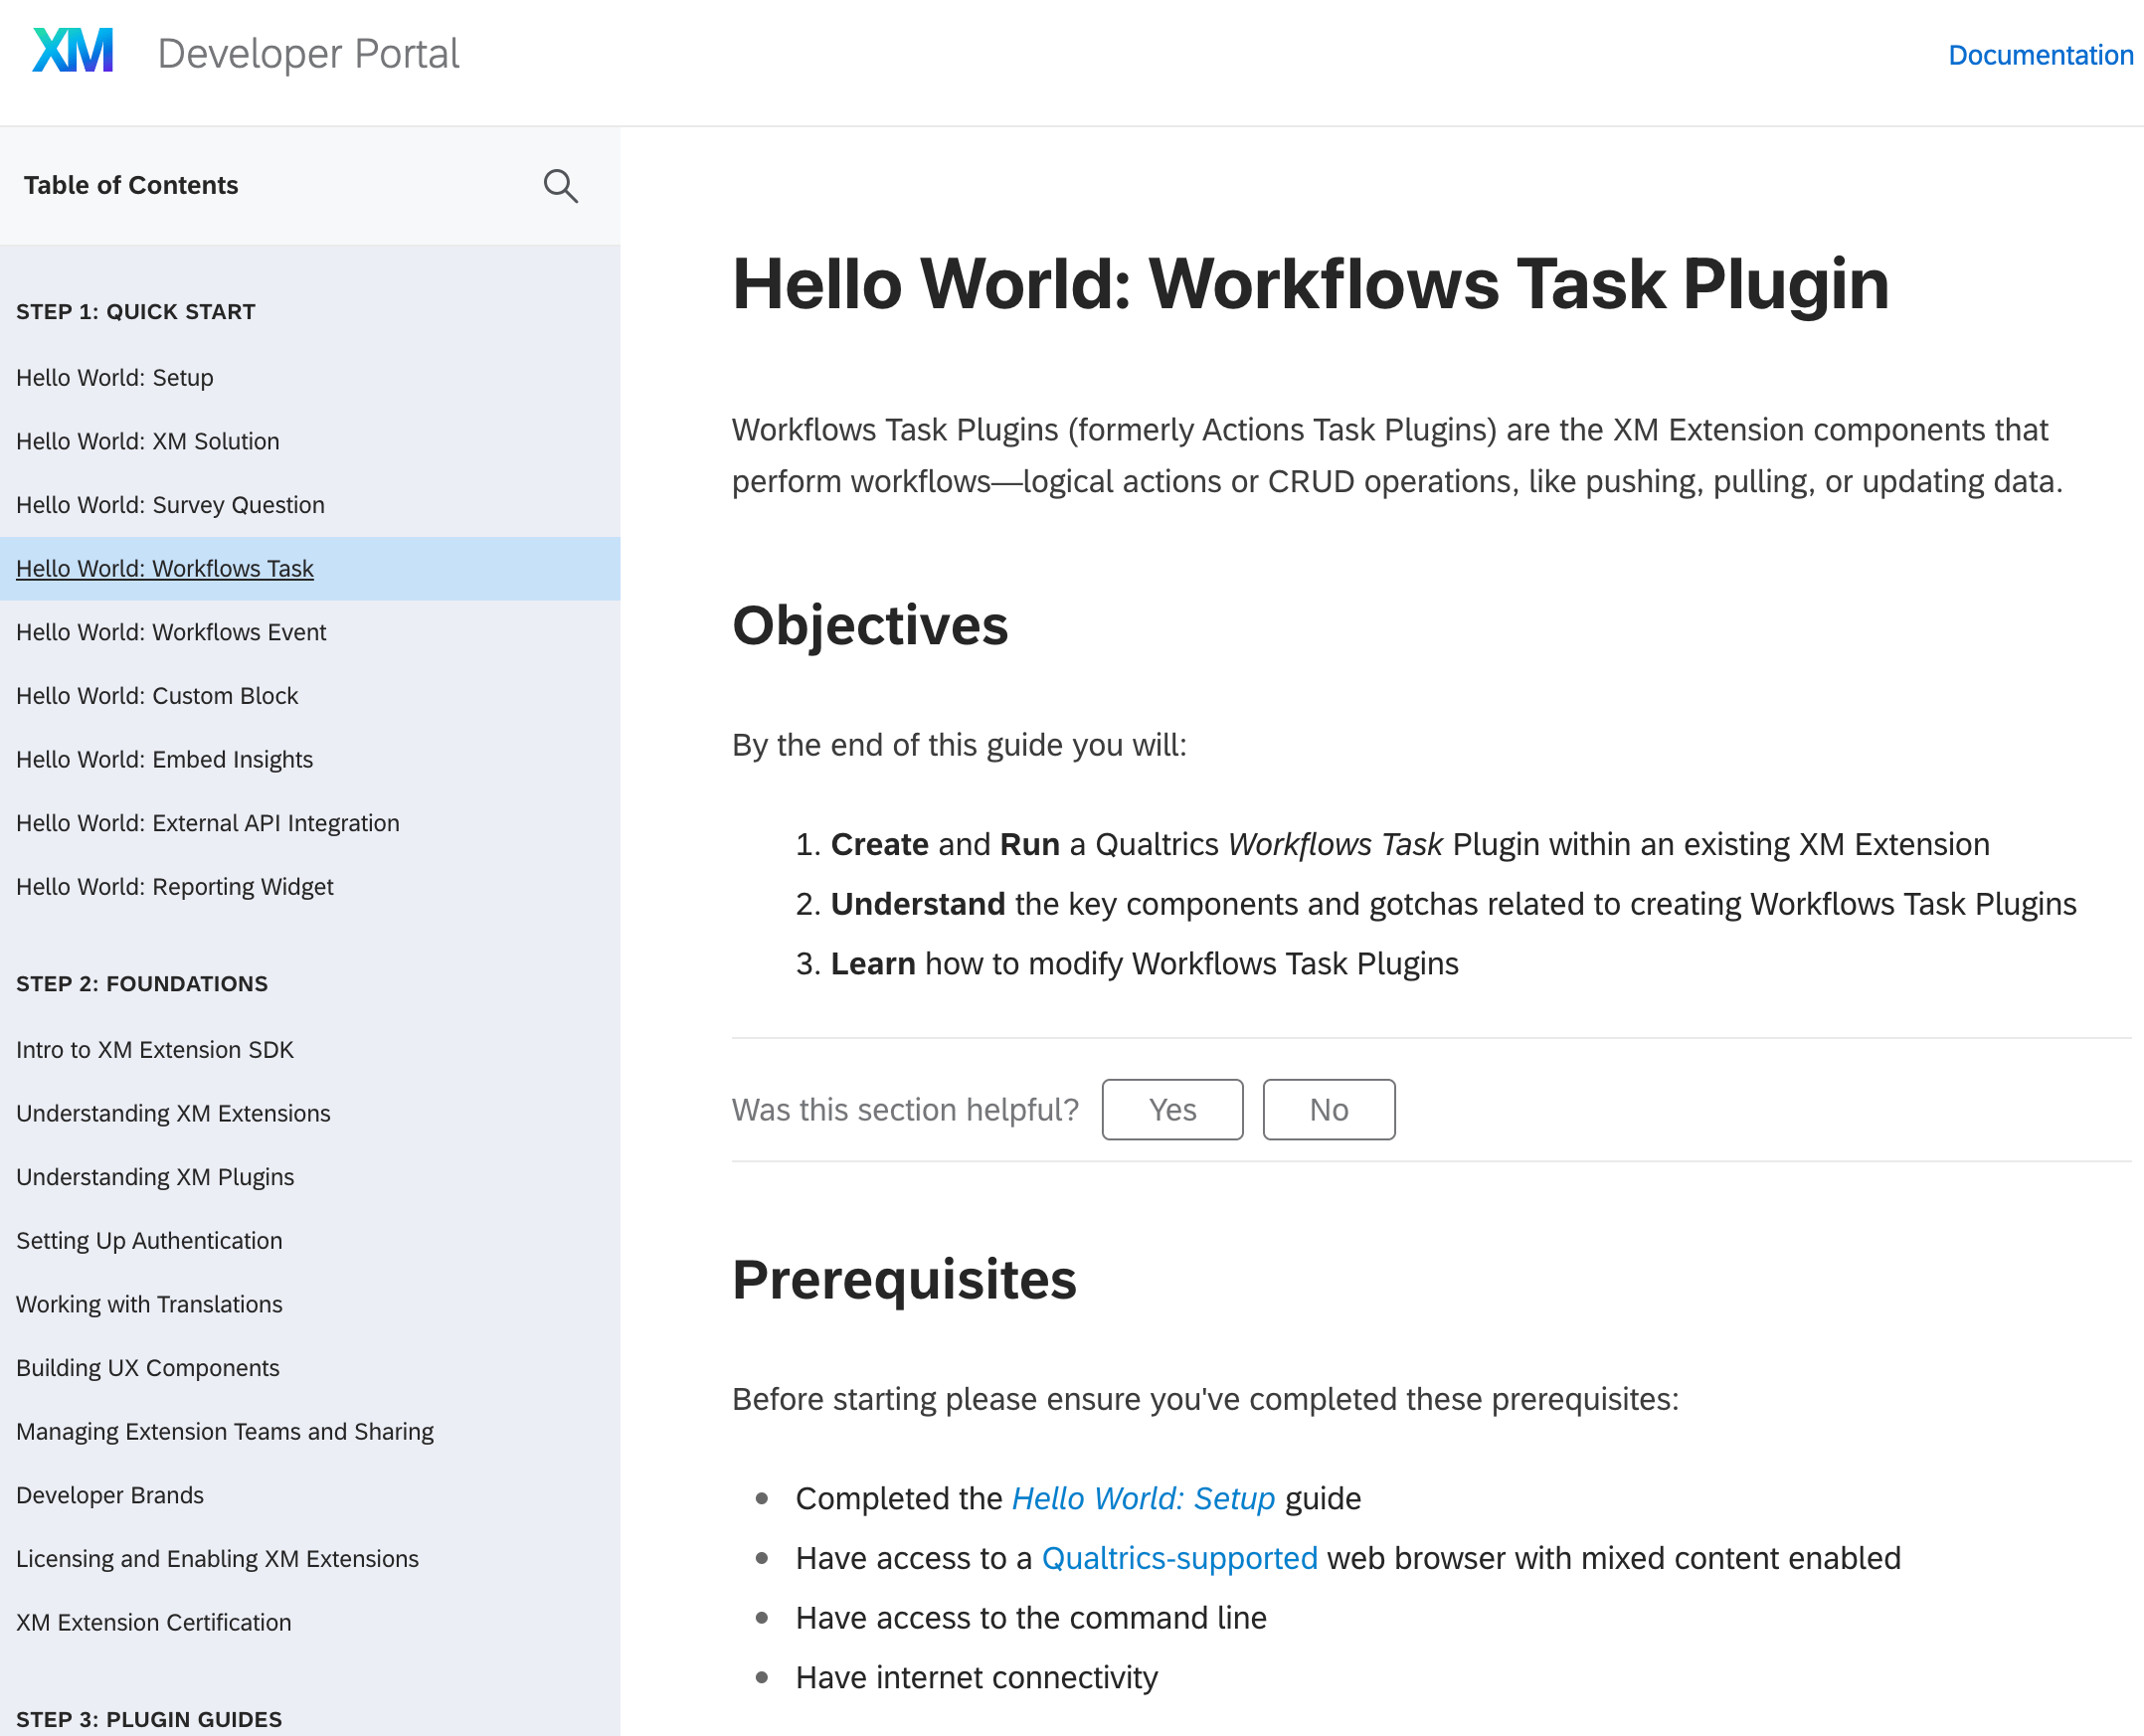2144x1736 pixels.
Task: Open Hello World: XM Solution page
Action: point(148,441)
